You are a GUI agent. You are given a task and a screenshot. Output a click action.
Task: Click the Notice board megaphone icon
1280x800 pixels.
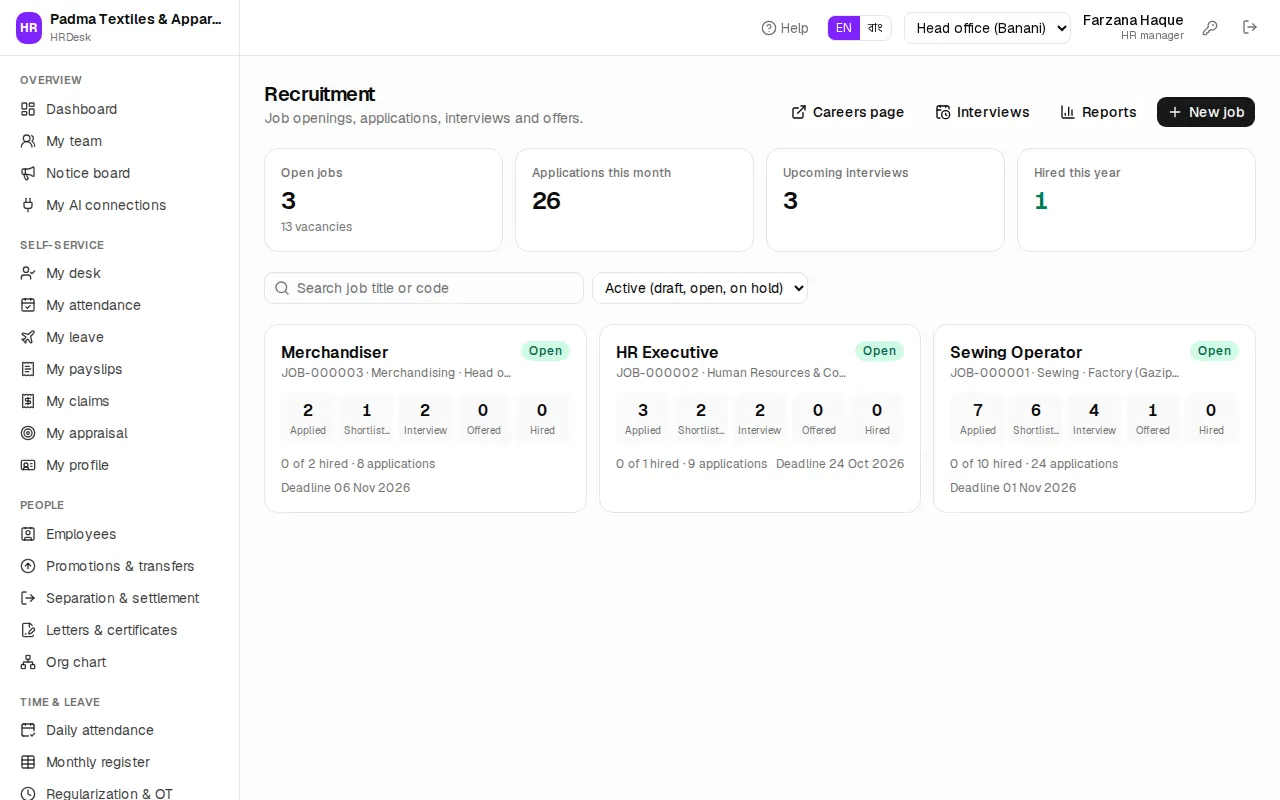pos(28,173)
